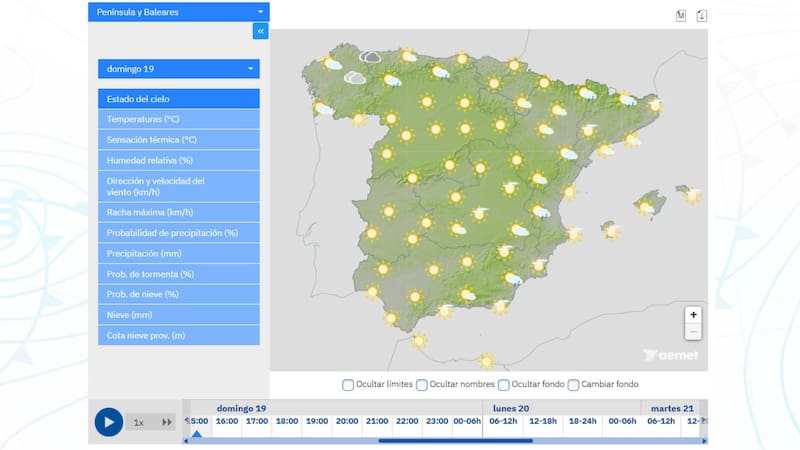Zoom in the map with plus button
Screen dimensions: 800x450
pos(693,315)
